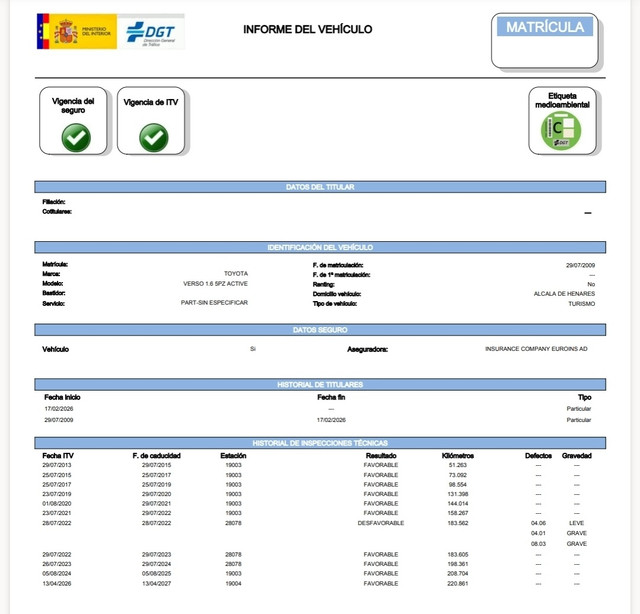640x614 pixels.
Task: Select the Bastidor: label
Action: [x=53, y=293]
